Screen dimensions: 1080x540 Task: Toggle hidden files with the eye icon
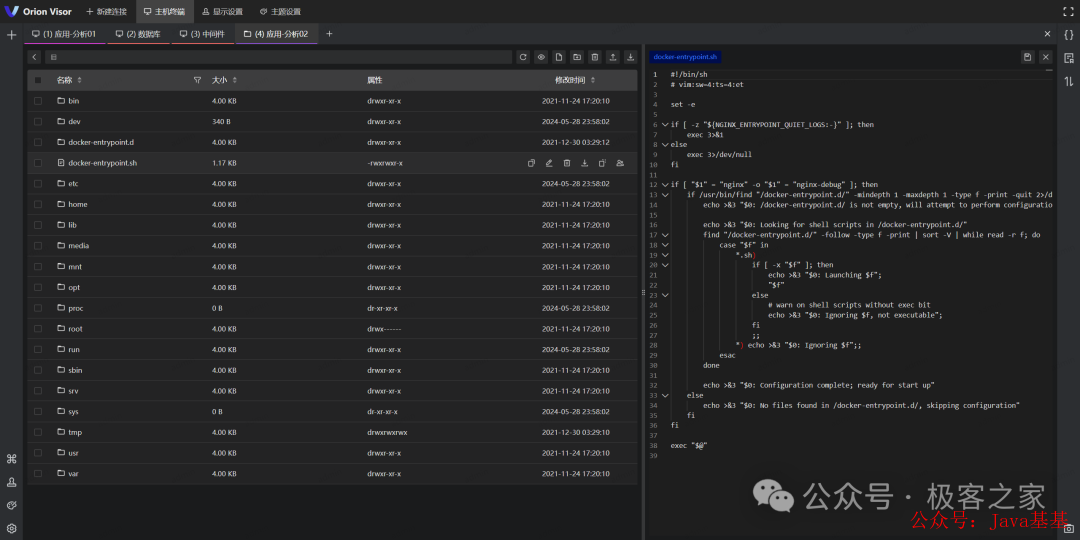pos(541,57)
